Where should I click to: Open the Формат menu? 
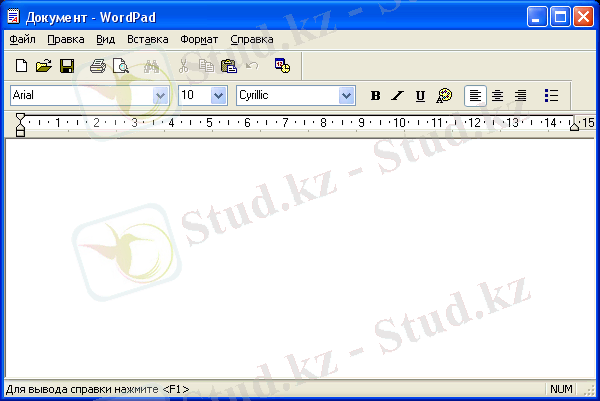coord(199,40)
